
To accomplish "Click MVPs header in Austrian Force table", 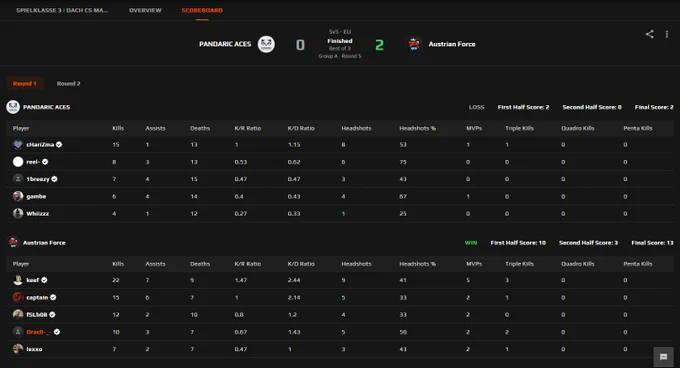I will (x=474, y=264).
